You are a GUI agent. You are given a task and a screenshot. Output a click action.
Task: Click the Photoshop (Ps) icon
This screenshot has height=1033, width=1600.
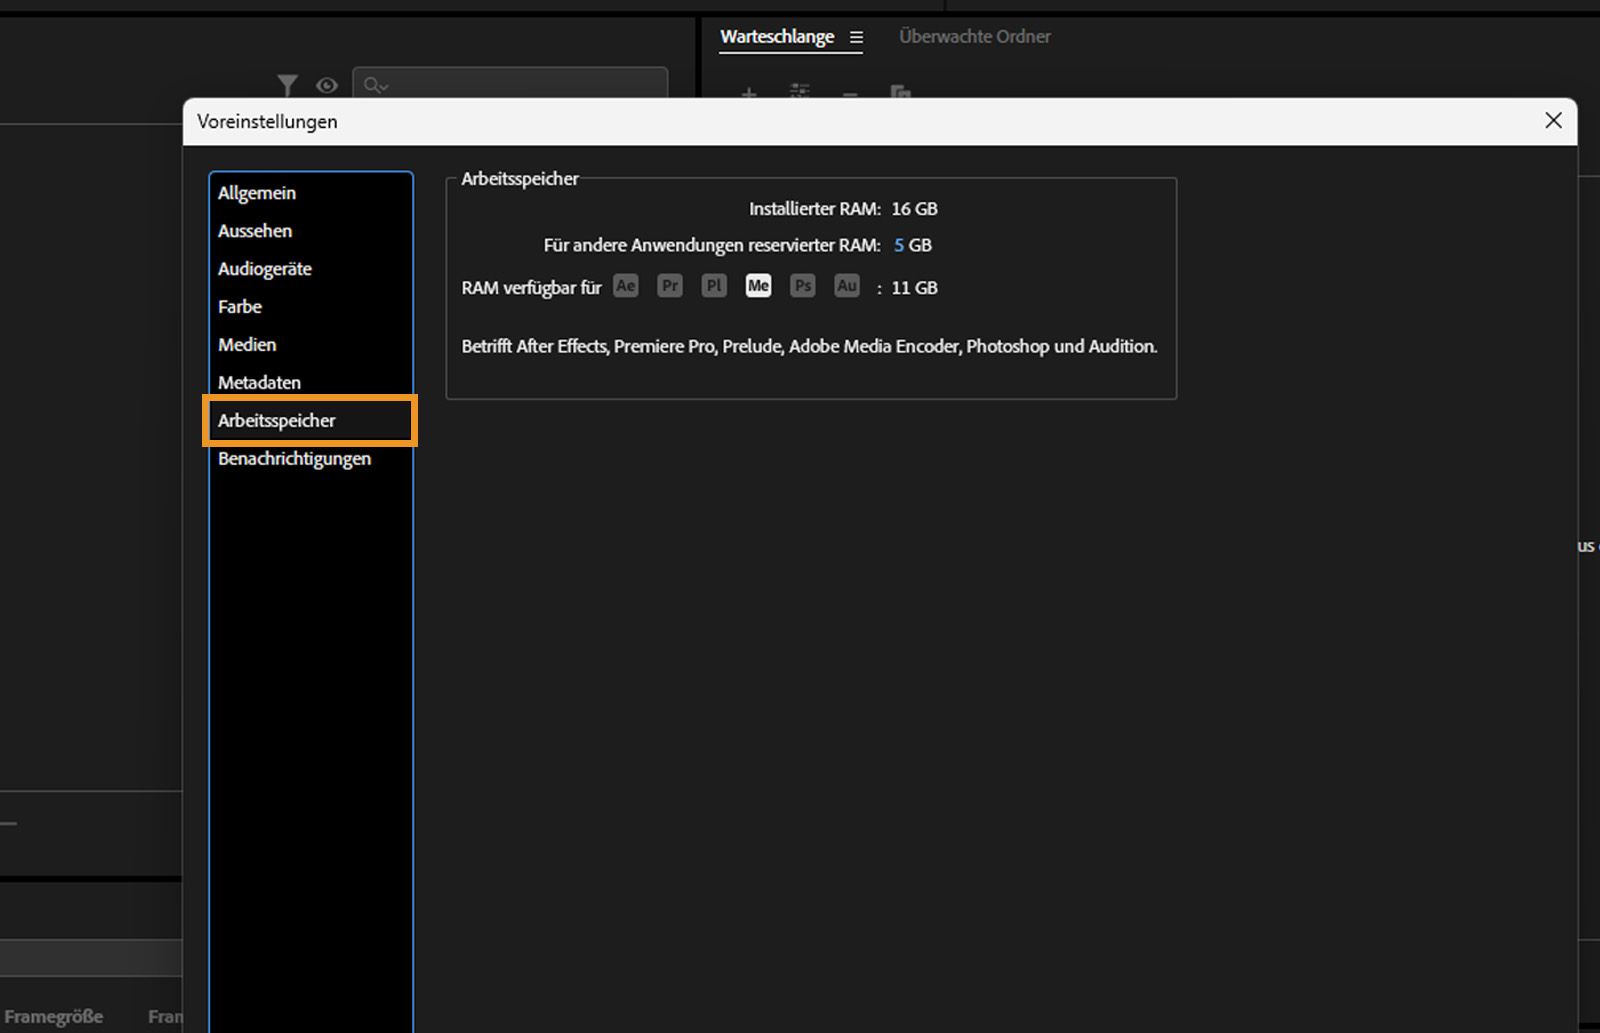pyautogui.click(x=802, y=287)
